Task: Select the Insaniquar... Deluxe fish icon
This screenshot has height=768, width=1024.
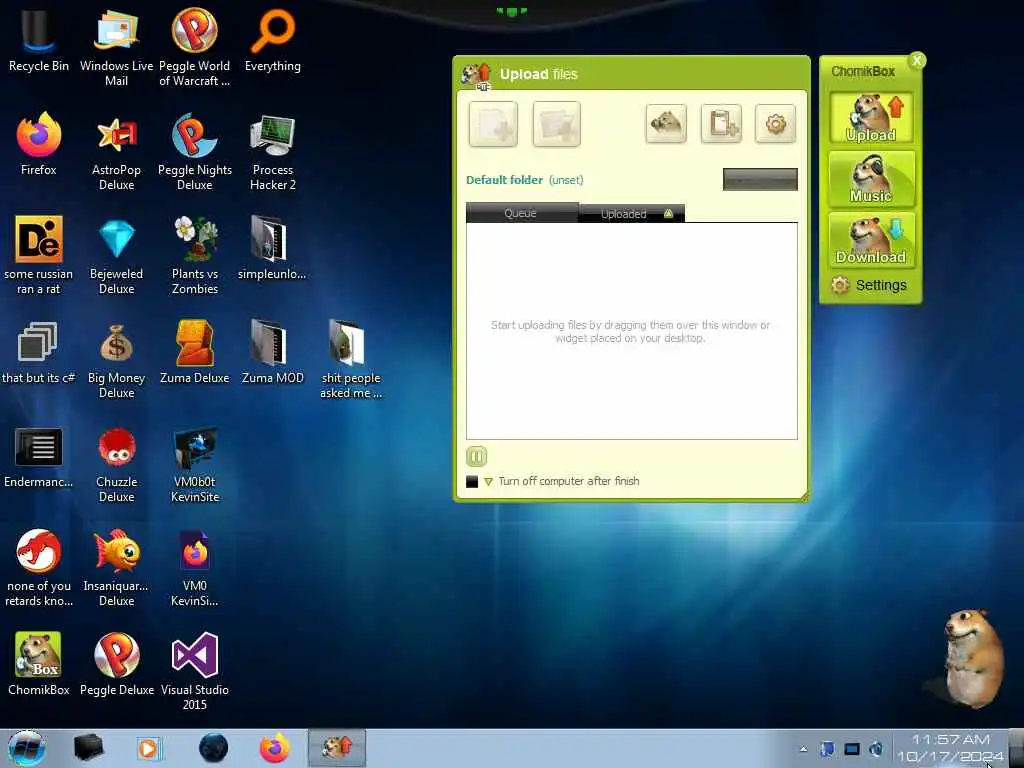Action: (x=116, y=568)
